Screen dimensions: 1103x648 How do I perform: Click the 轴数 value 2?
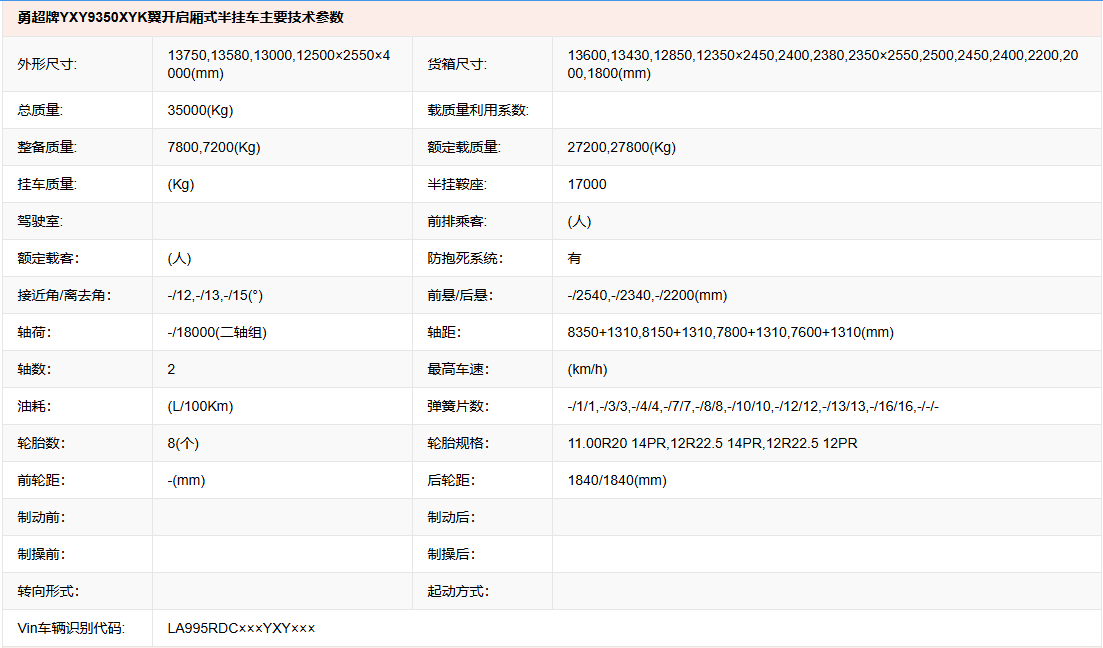pyautogui.click(x=171, y=369)
